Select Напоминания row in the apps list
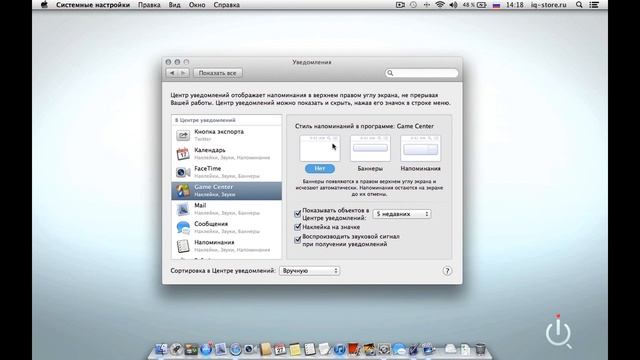Image resolution: width=640 pixels, height=360 pixels. click(x=227, y=246)
